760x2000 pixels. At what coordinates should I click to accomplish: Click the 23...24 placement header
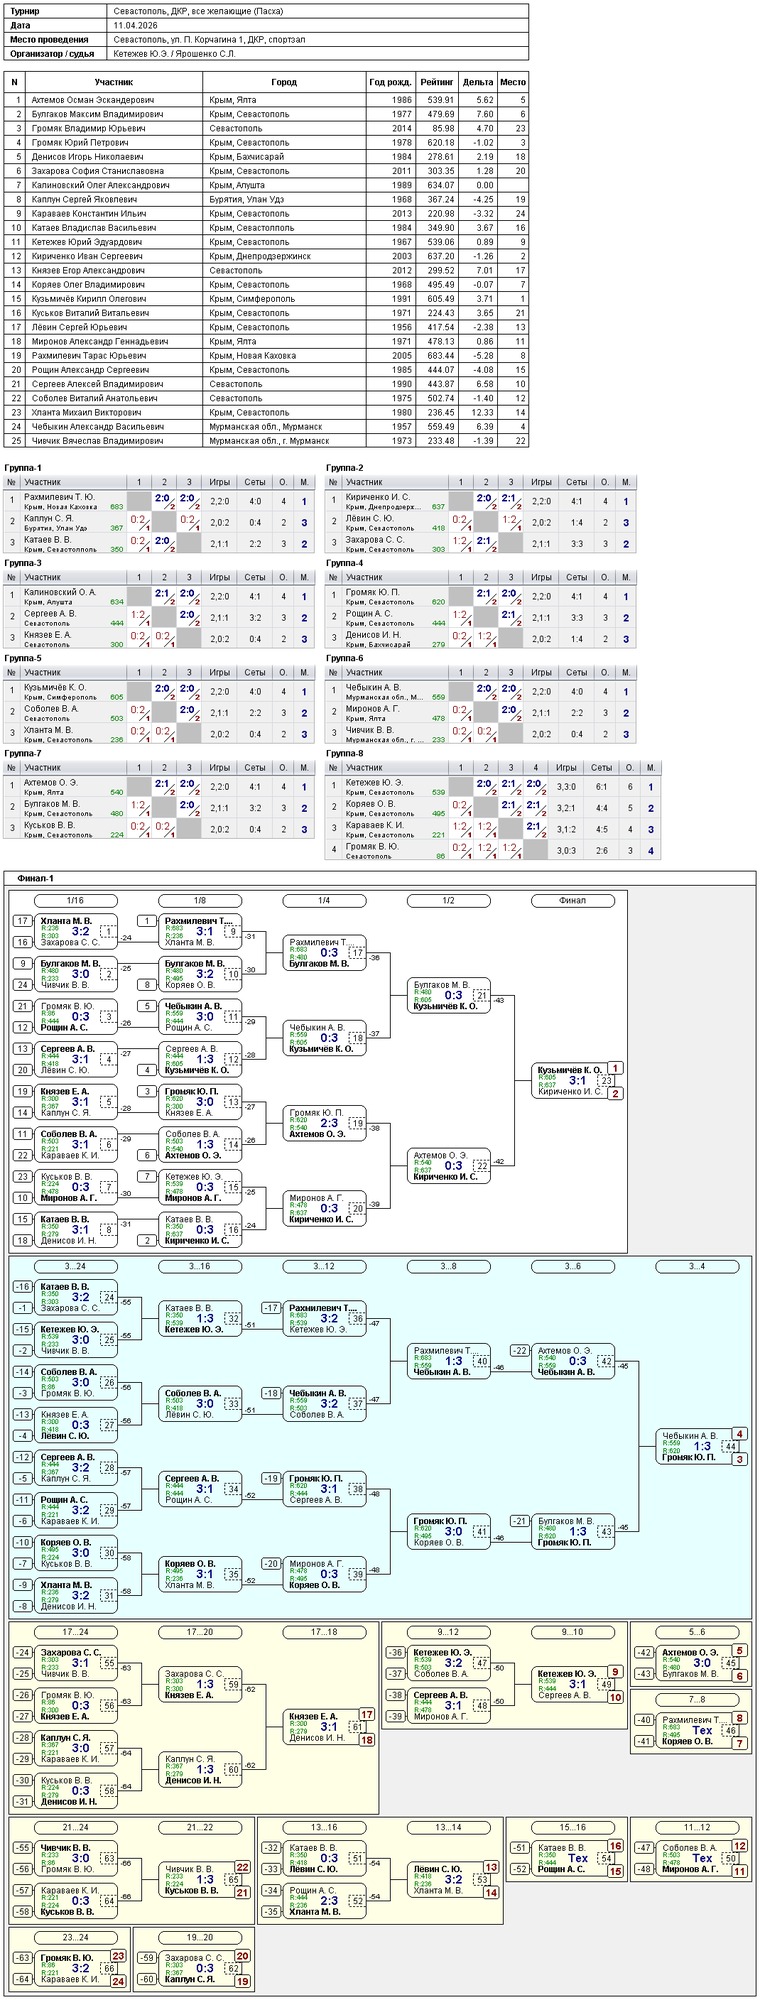76,1937
